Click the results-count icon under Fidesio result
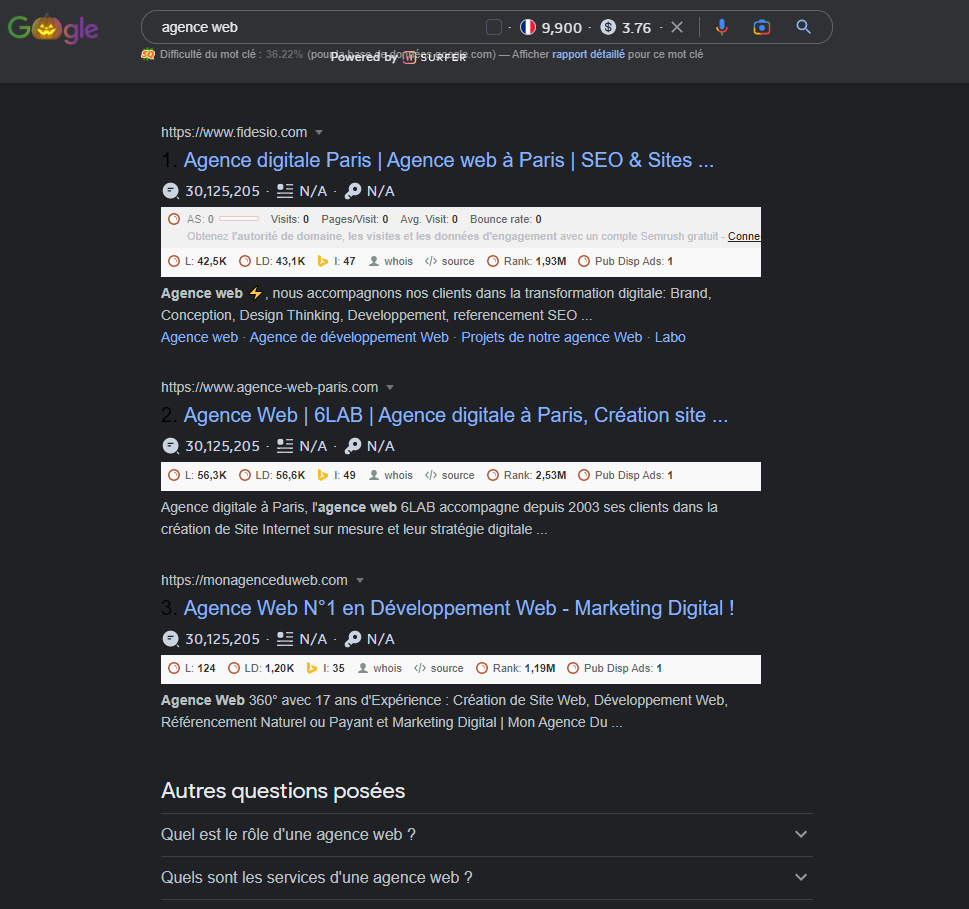969x909 pixels. [x=171, y=191]
